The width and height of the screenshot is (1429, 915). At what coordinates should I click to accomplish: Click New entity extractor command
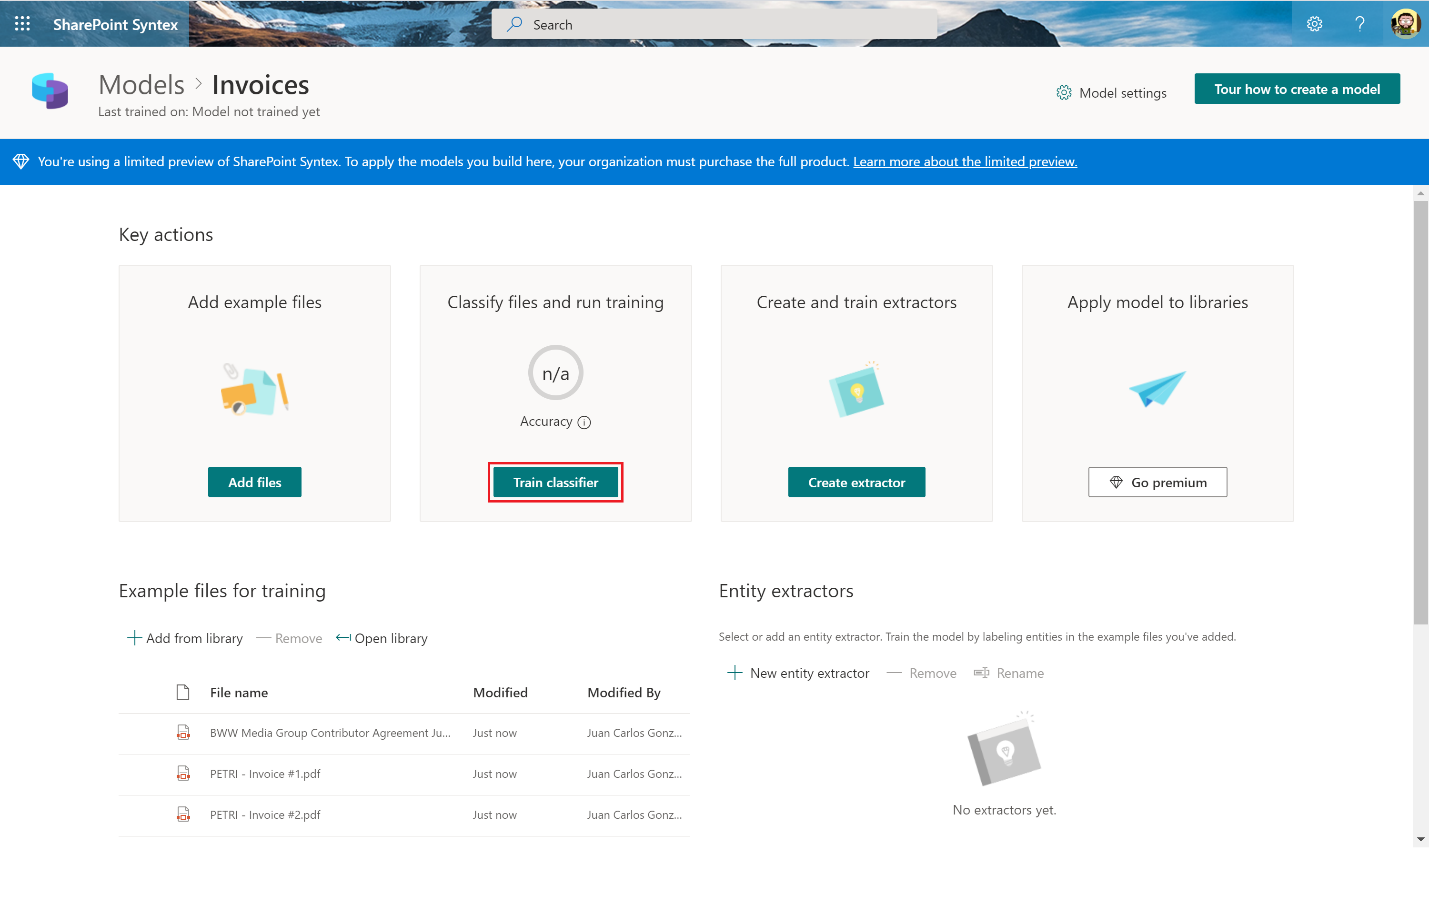(x=798, y=673)
